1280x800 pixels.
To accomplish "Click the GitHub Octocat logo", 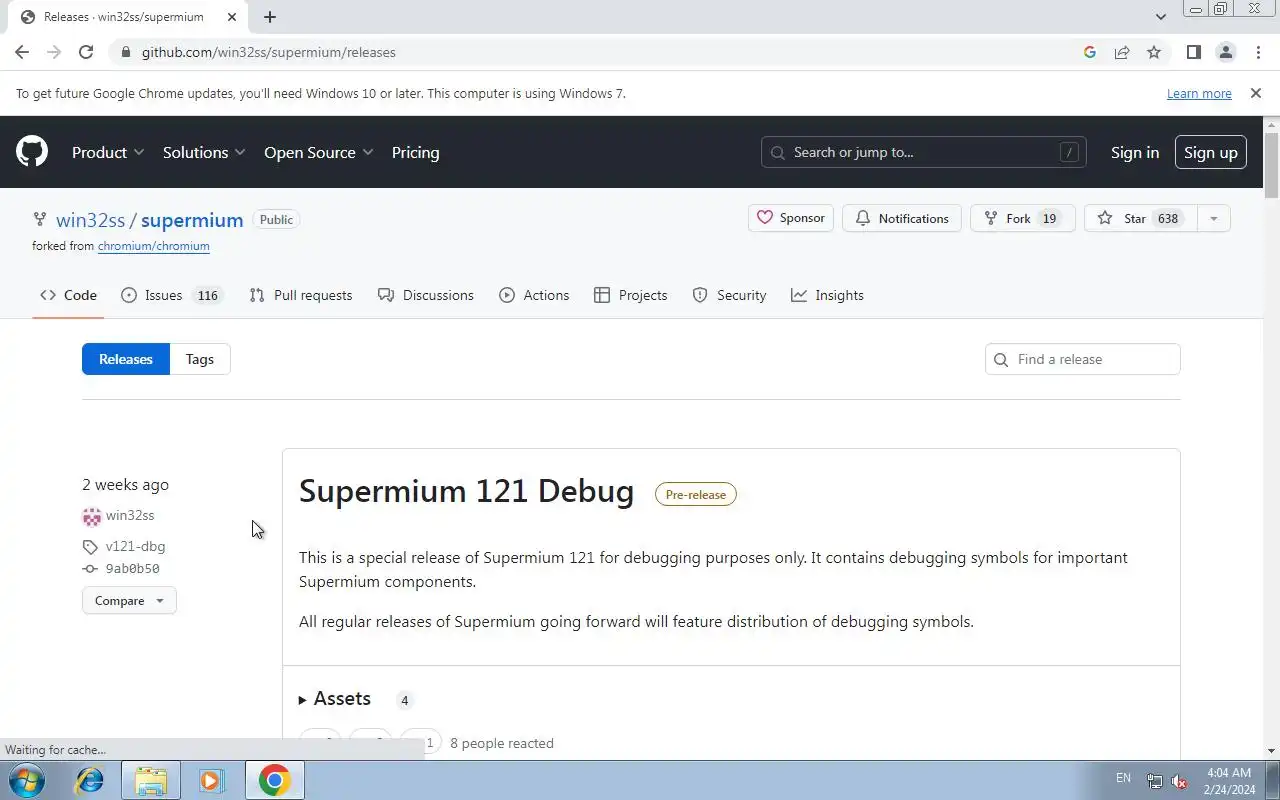I will (32, 152).
